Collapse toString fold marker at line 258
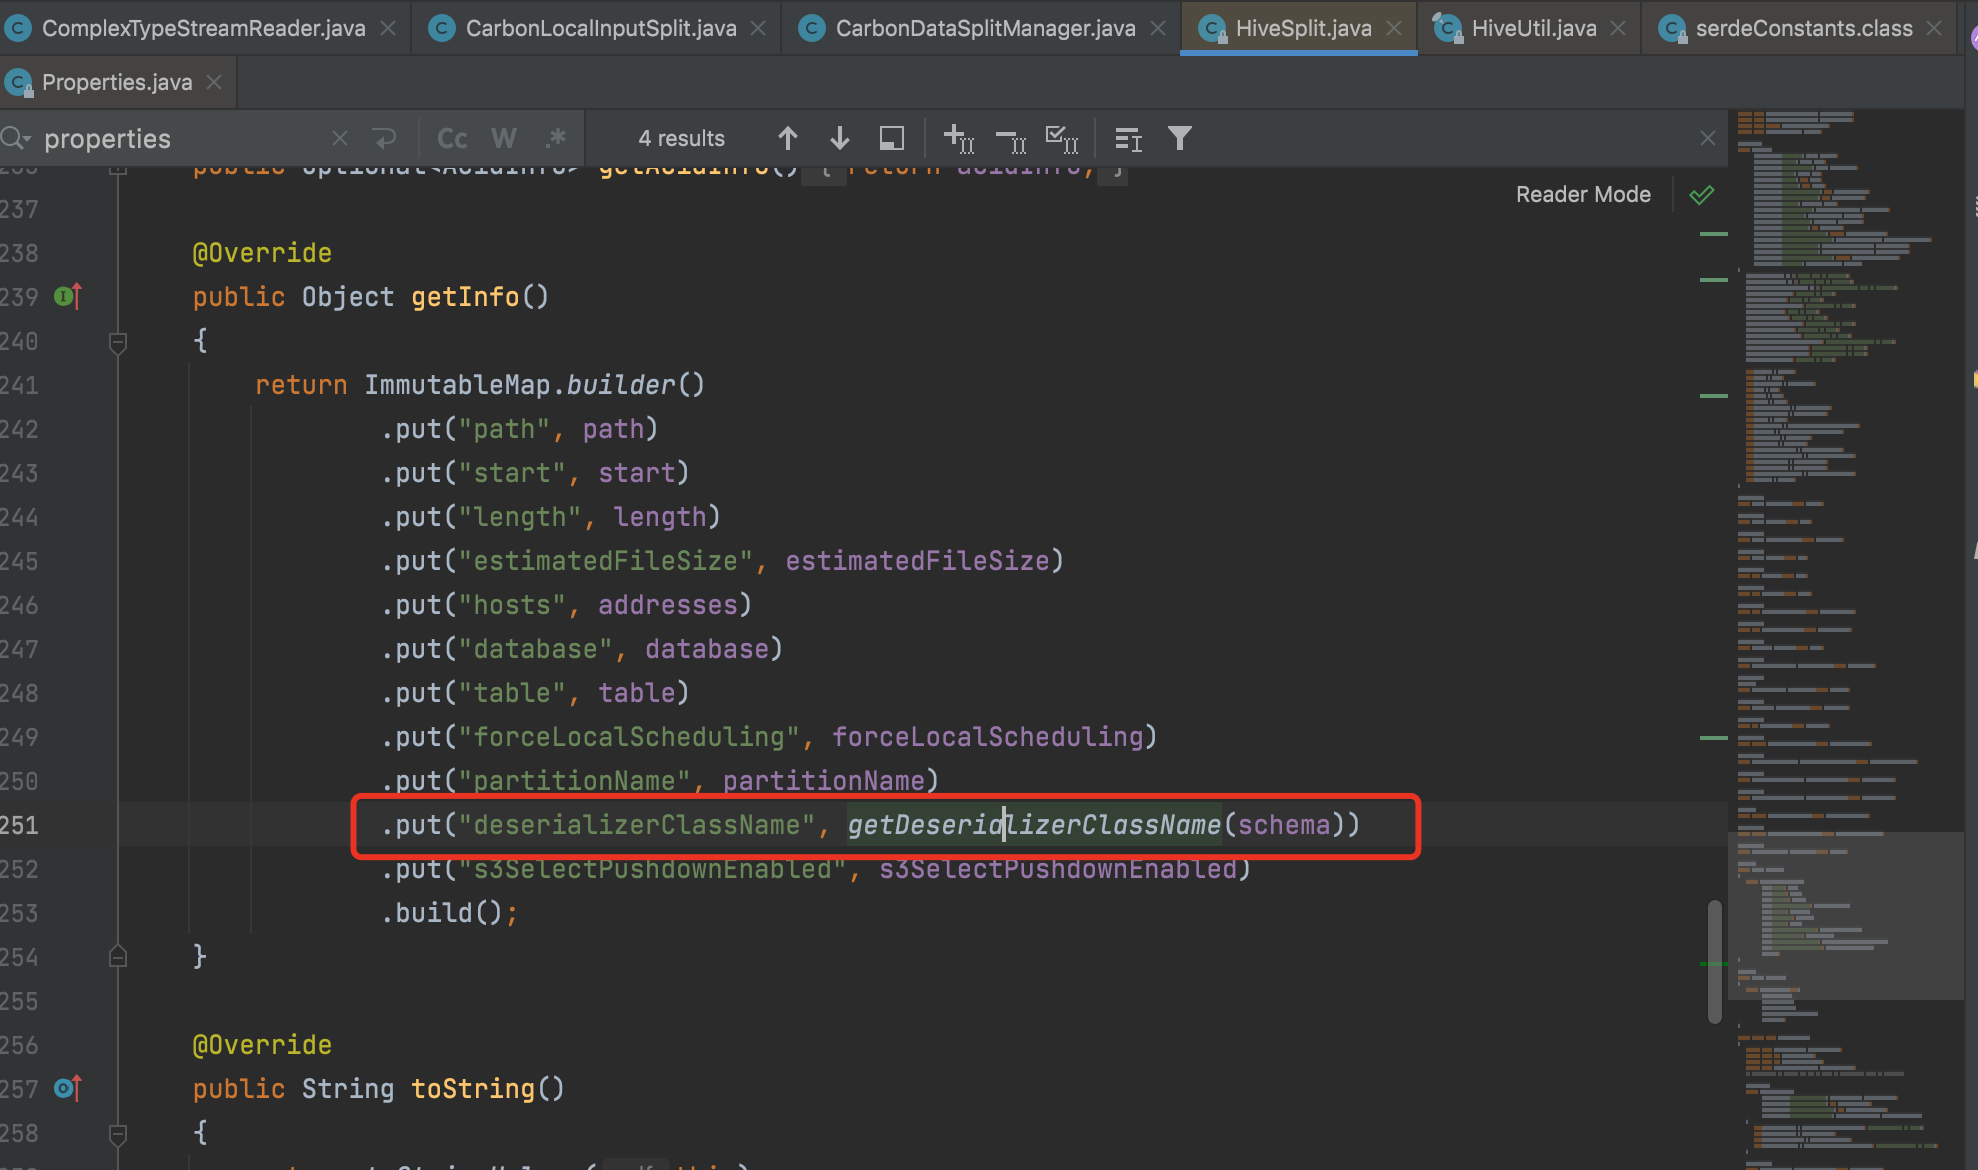Image resolution: width=1978 pixels, height=1170 pixels. [117, 1135]
